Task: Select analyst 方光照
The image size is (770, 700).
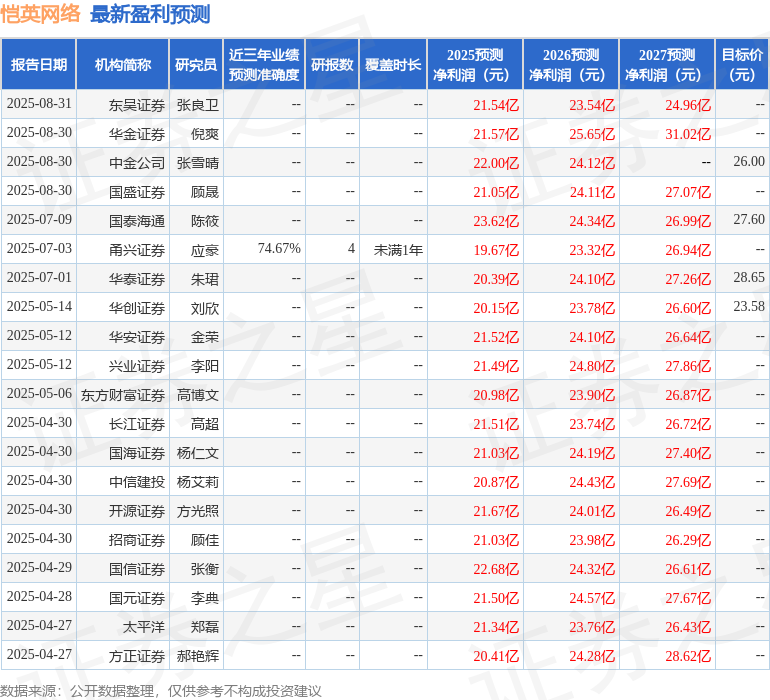Action: point(197,511)
